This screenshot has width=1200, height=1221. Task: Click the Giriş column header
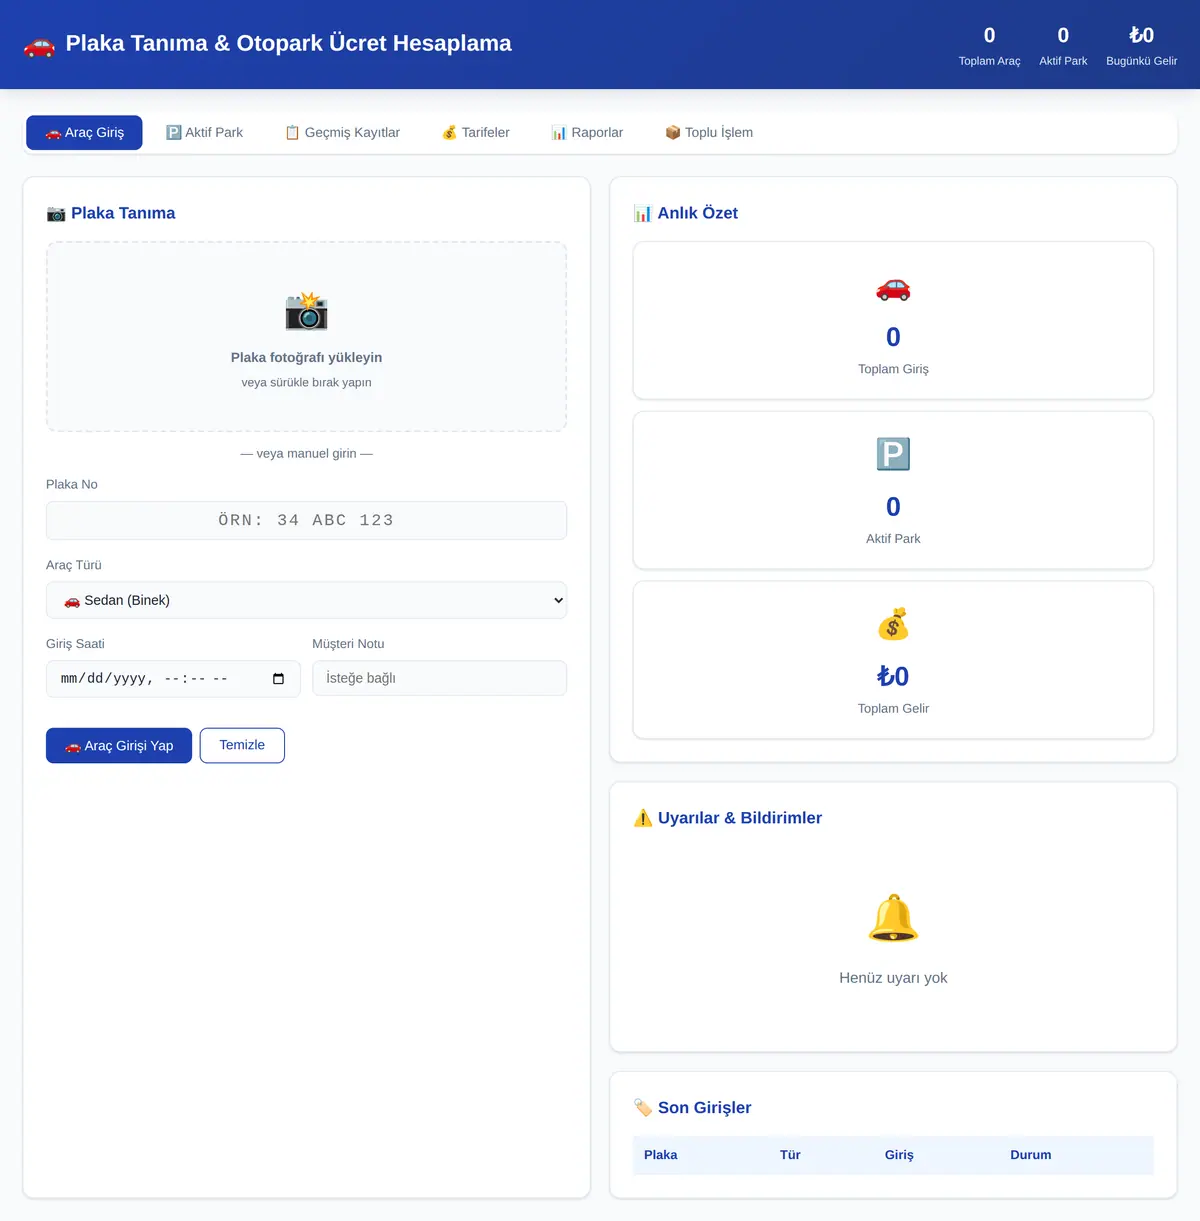[x=899, y=1155]
